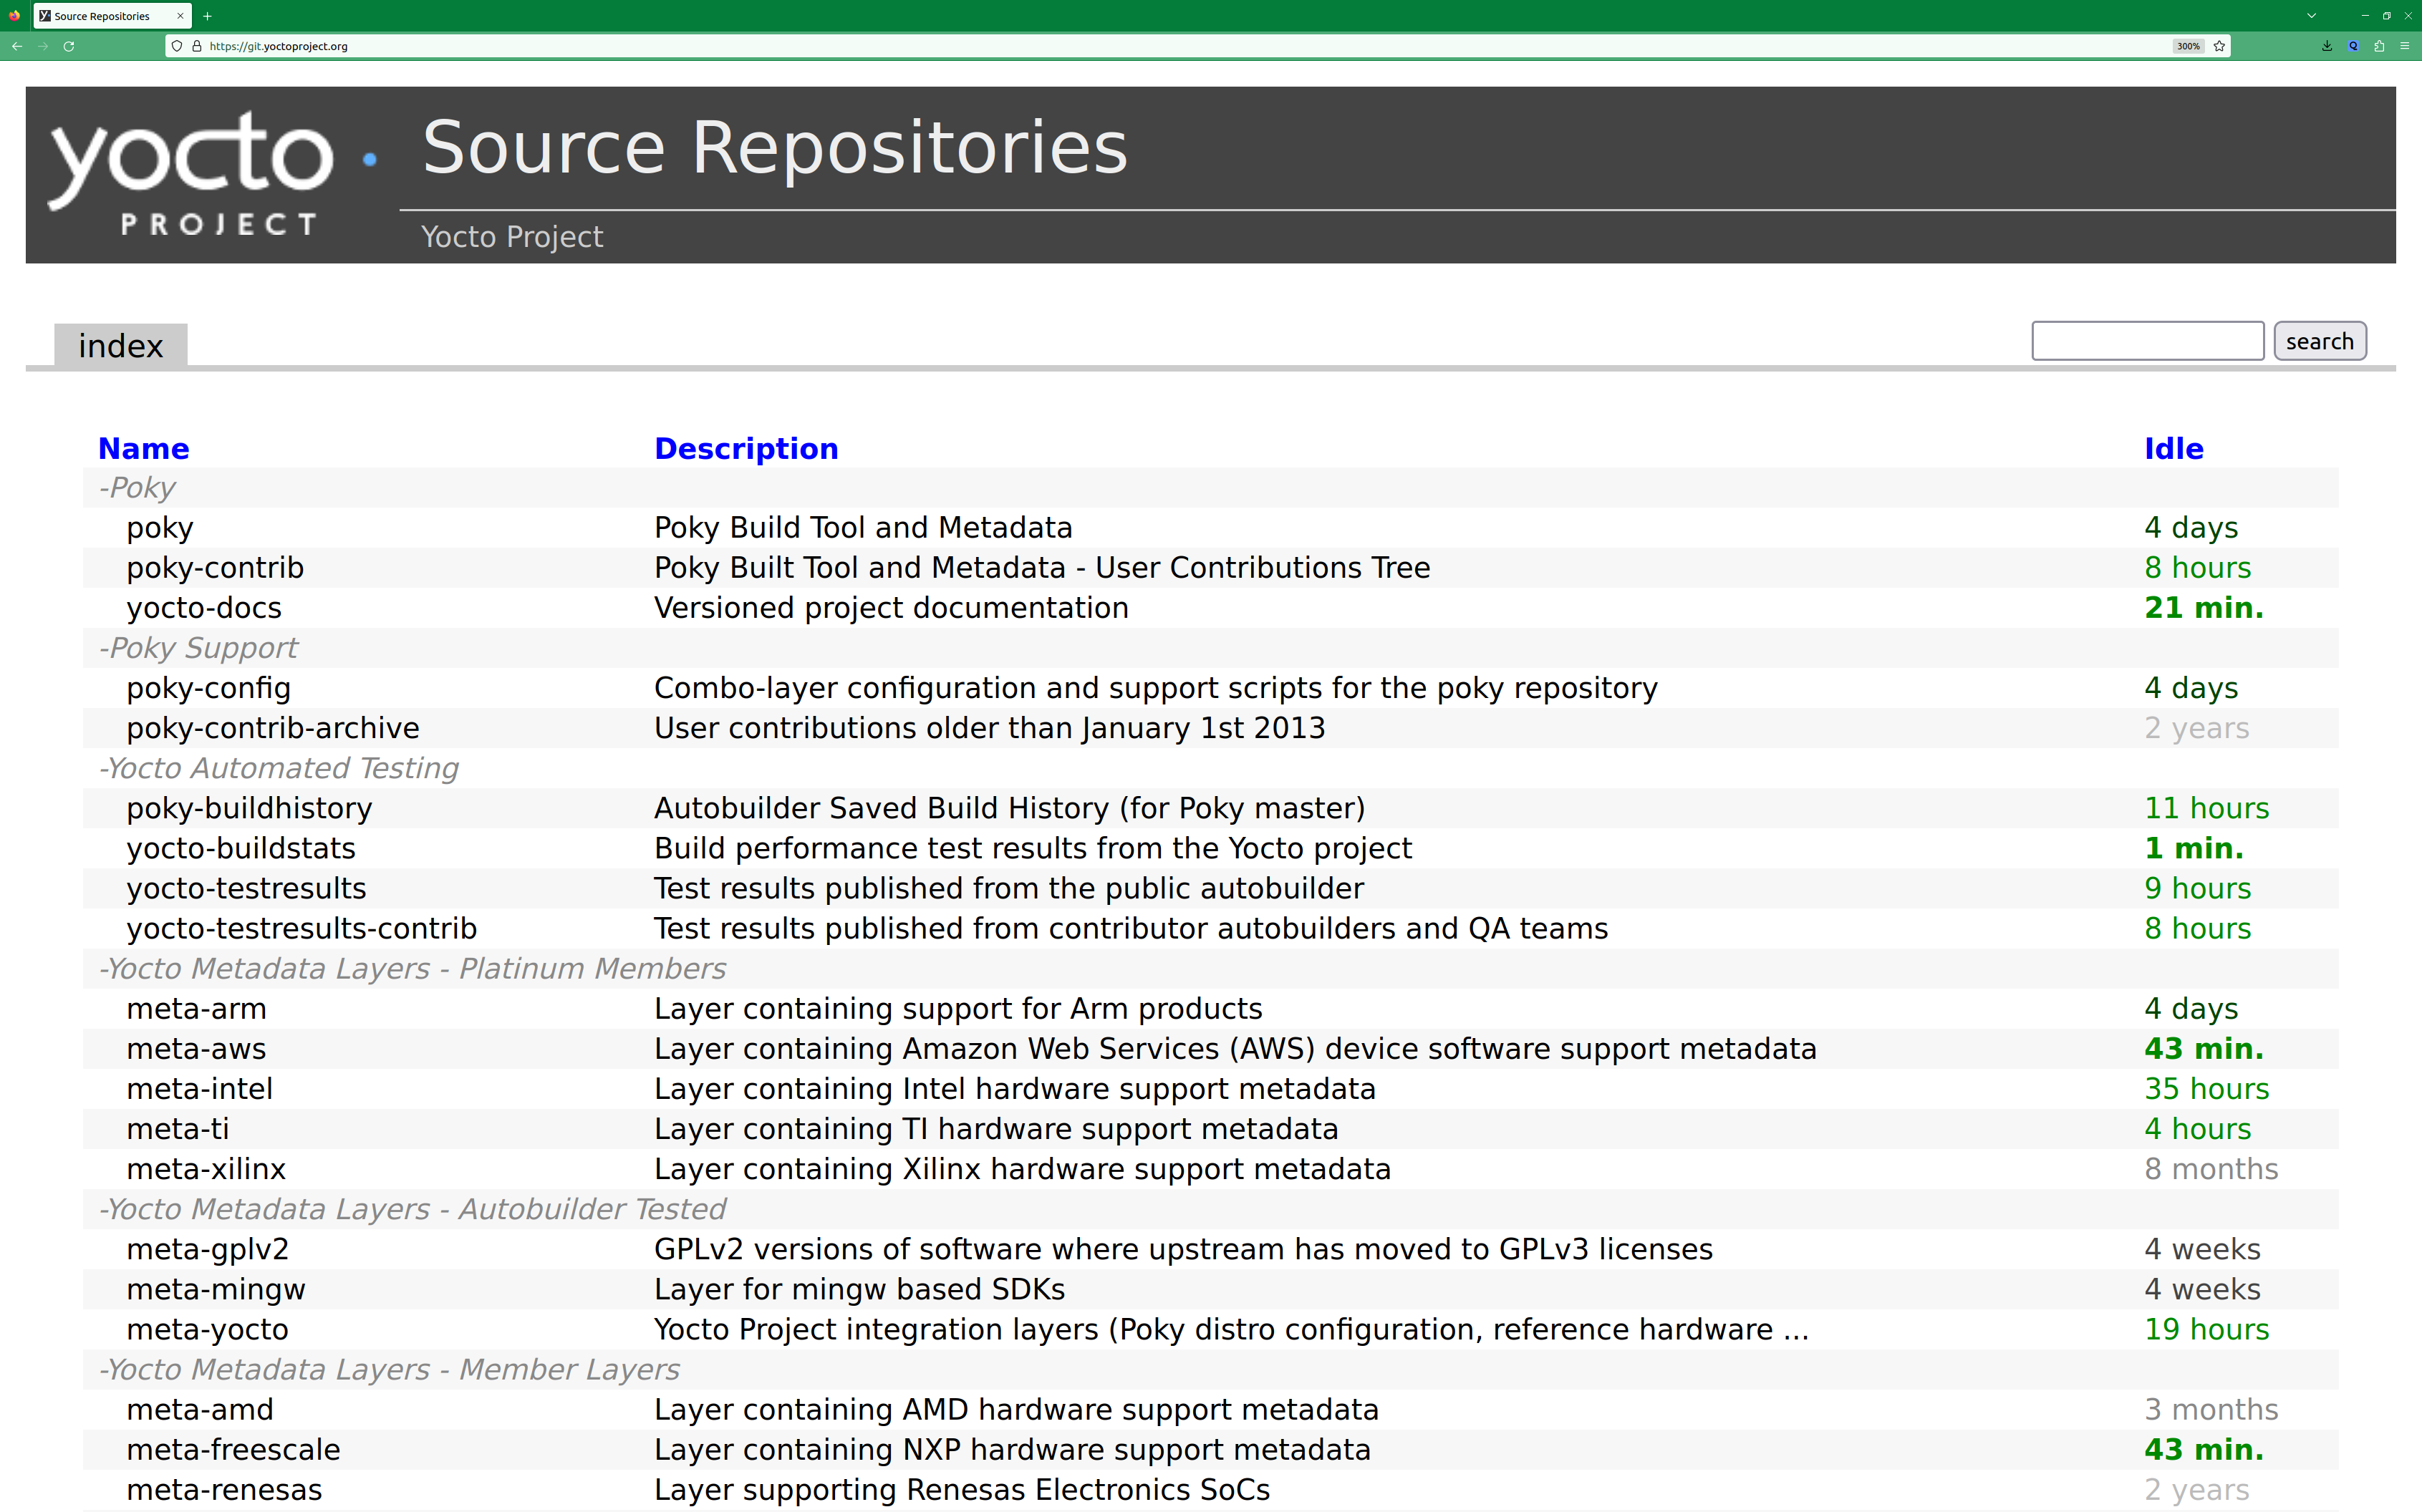
Task: Open the extensions puzzle icon
Action: pyautogui.click(x=2379, y=46)
